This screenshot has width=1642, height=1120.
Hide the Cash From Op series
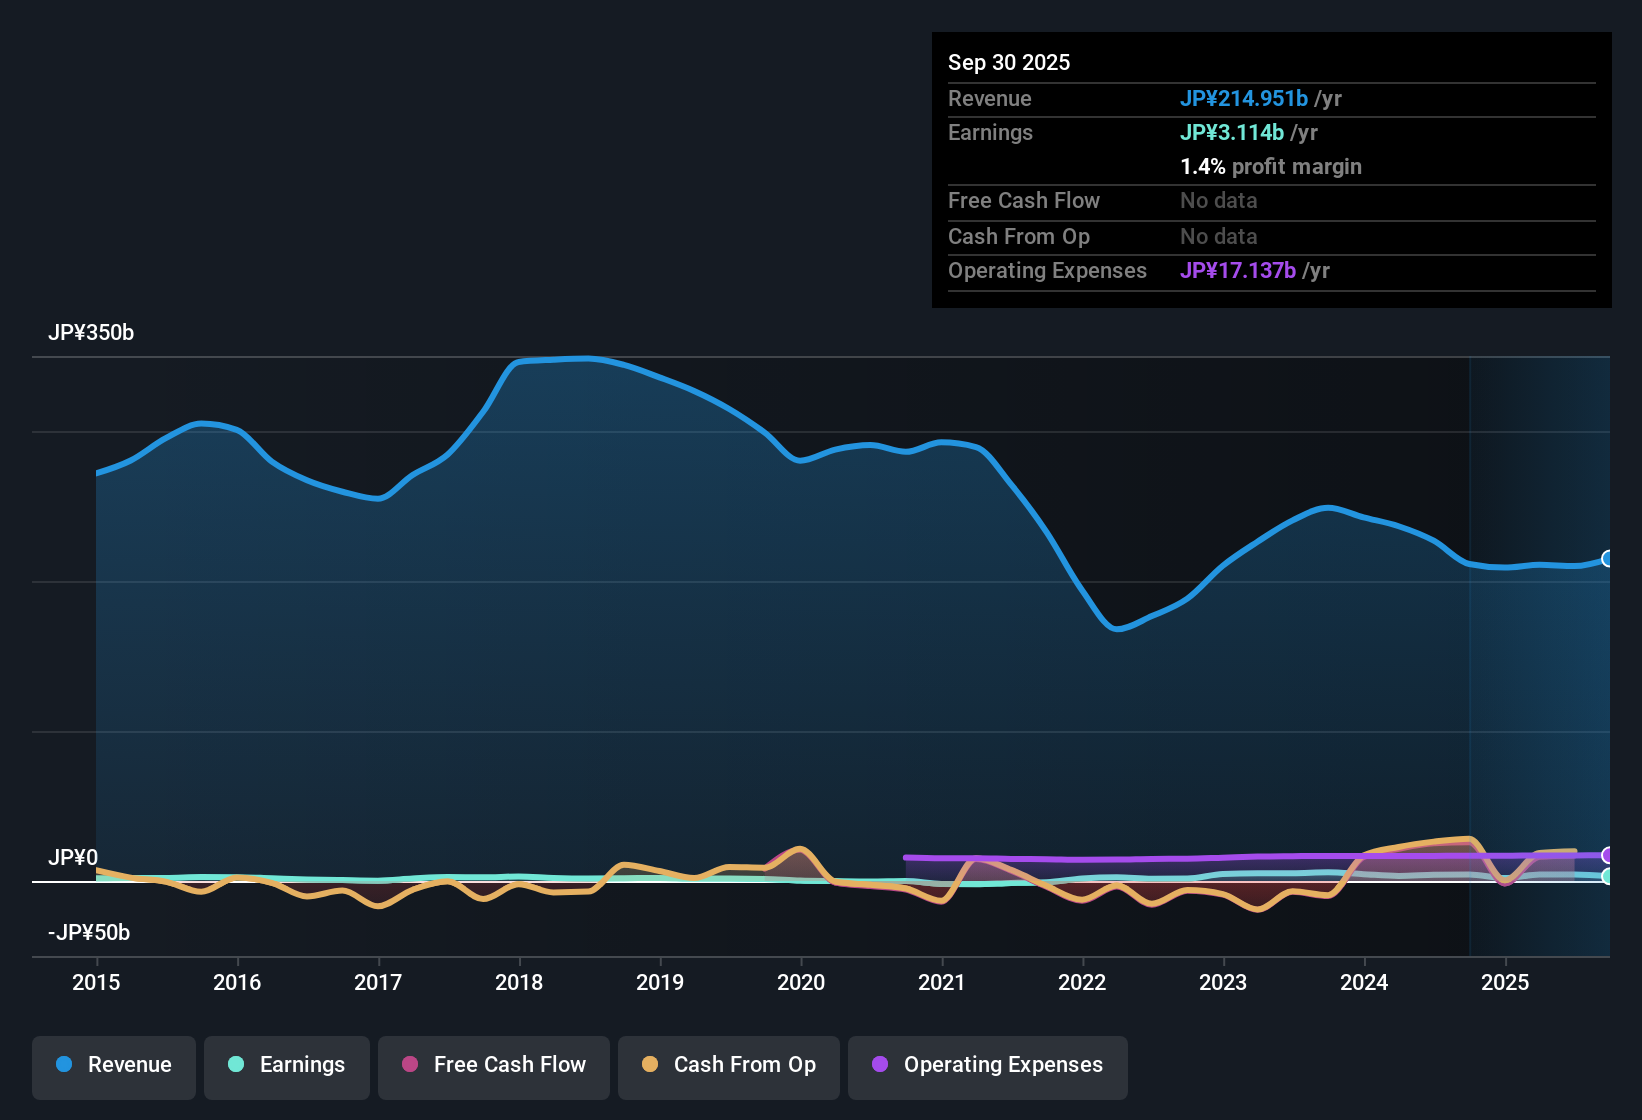(728, 1065)
